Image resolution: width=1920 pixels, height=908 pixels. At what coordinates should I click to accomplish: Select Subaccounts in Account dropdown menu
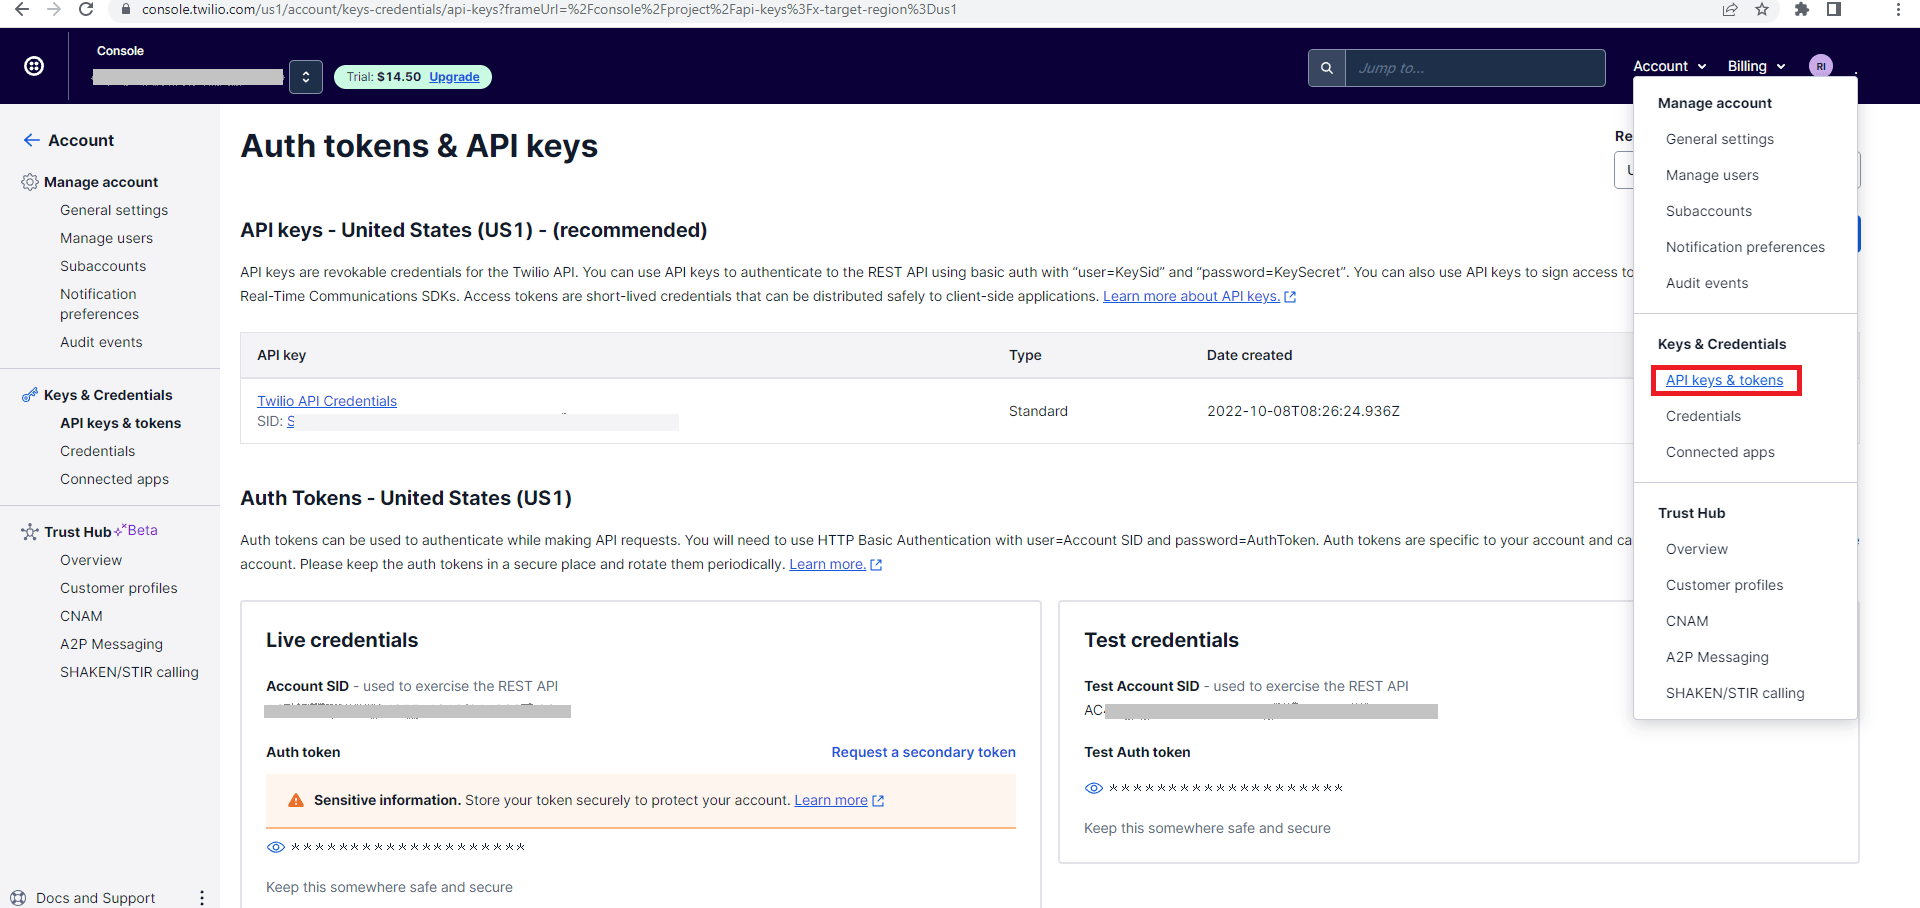(1709, 211)
